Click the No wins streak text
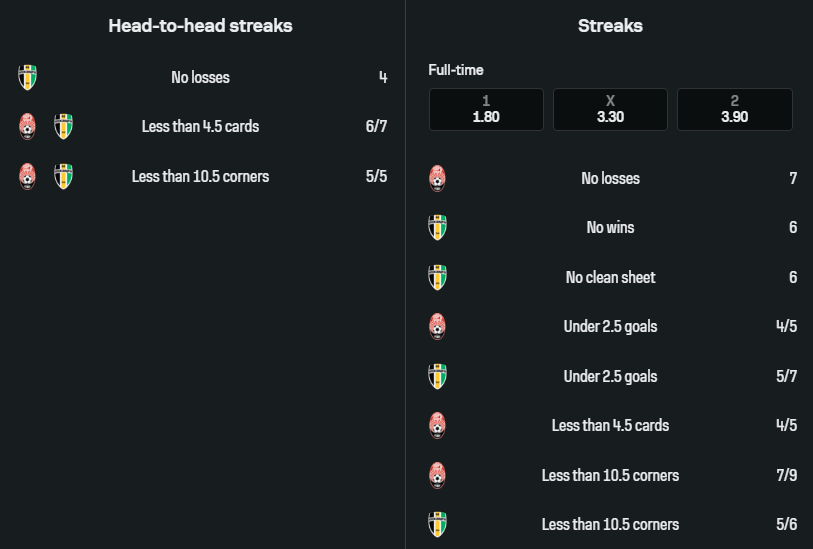 [610, 227]
